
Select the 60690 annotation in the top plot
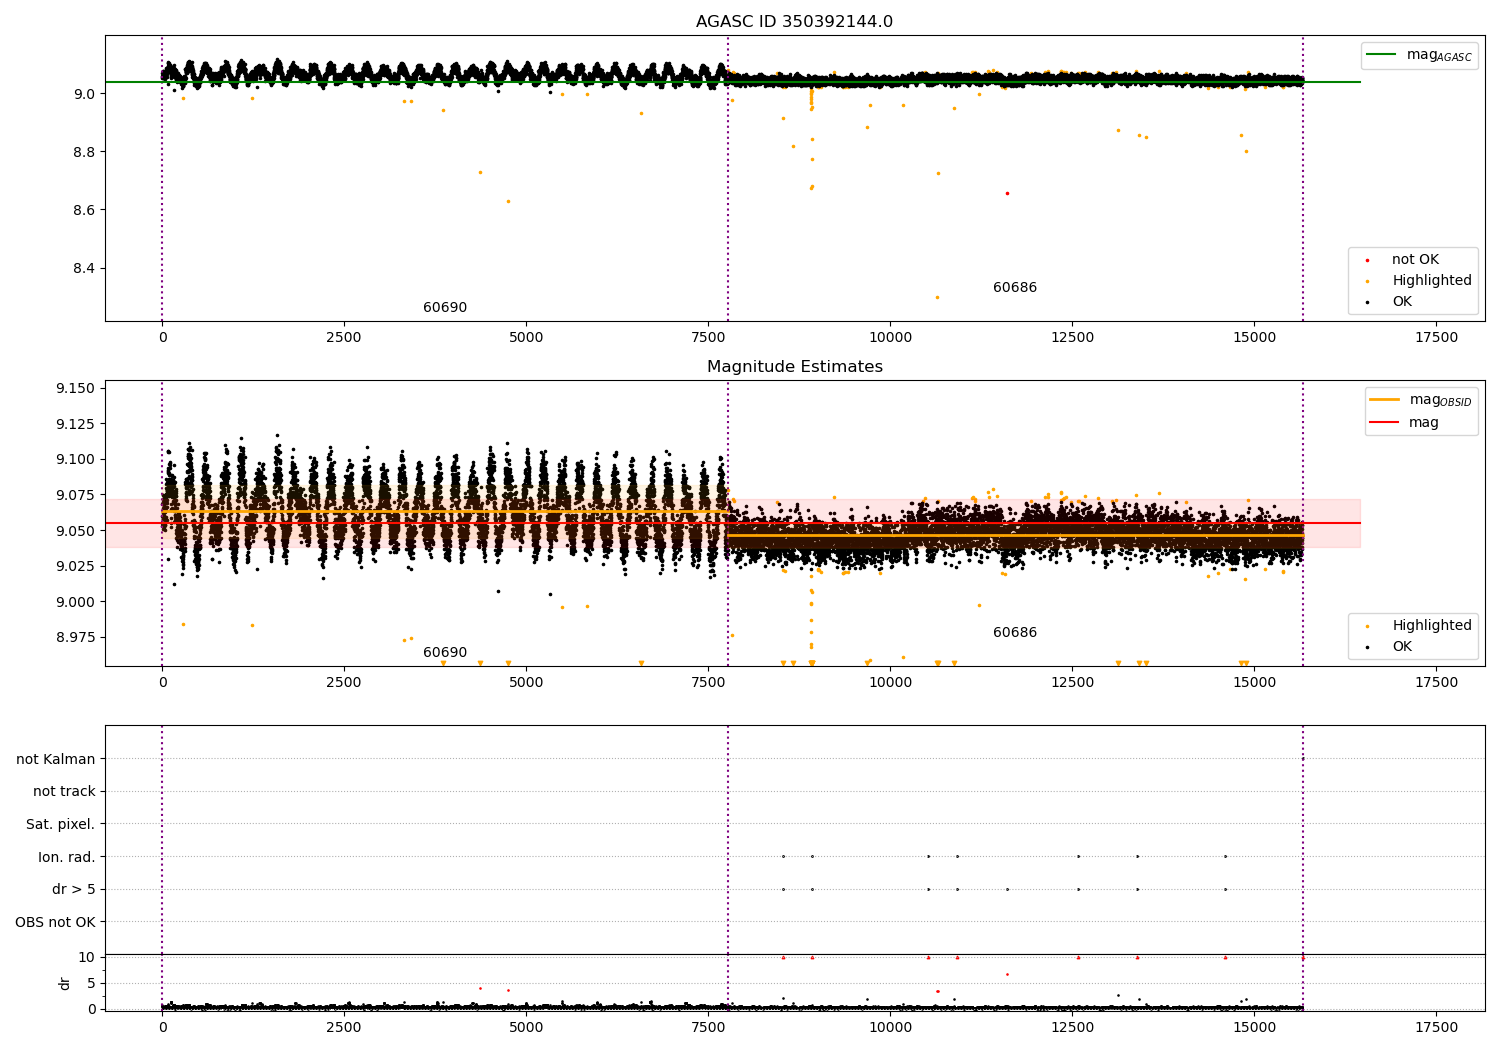pos(445,308)
